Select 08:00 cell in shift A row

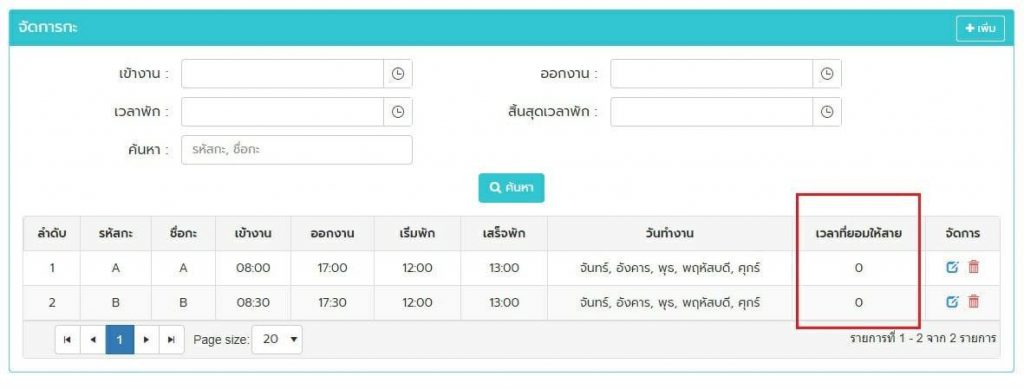click(253, 268)
